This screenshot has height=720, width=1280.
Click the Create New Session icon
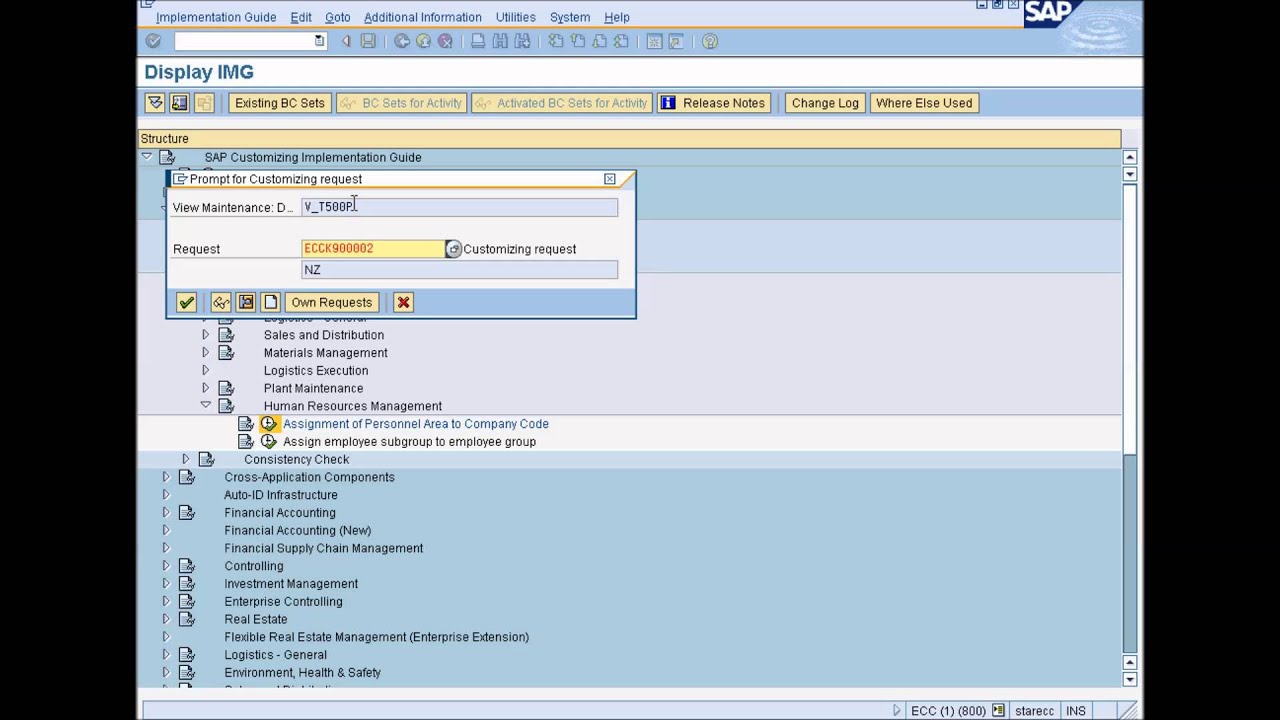tap(654, 41)
